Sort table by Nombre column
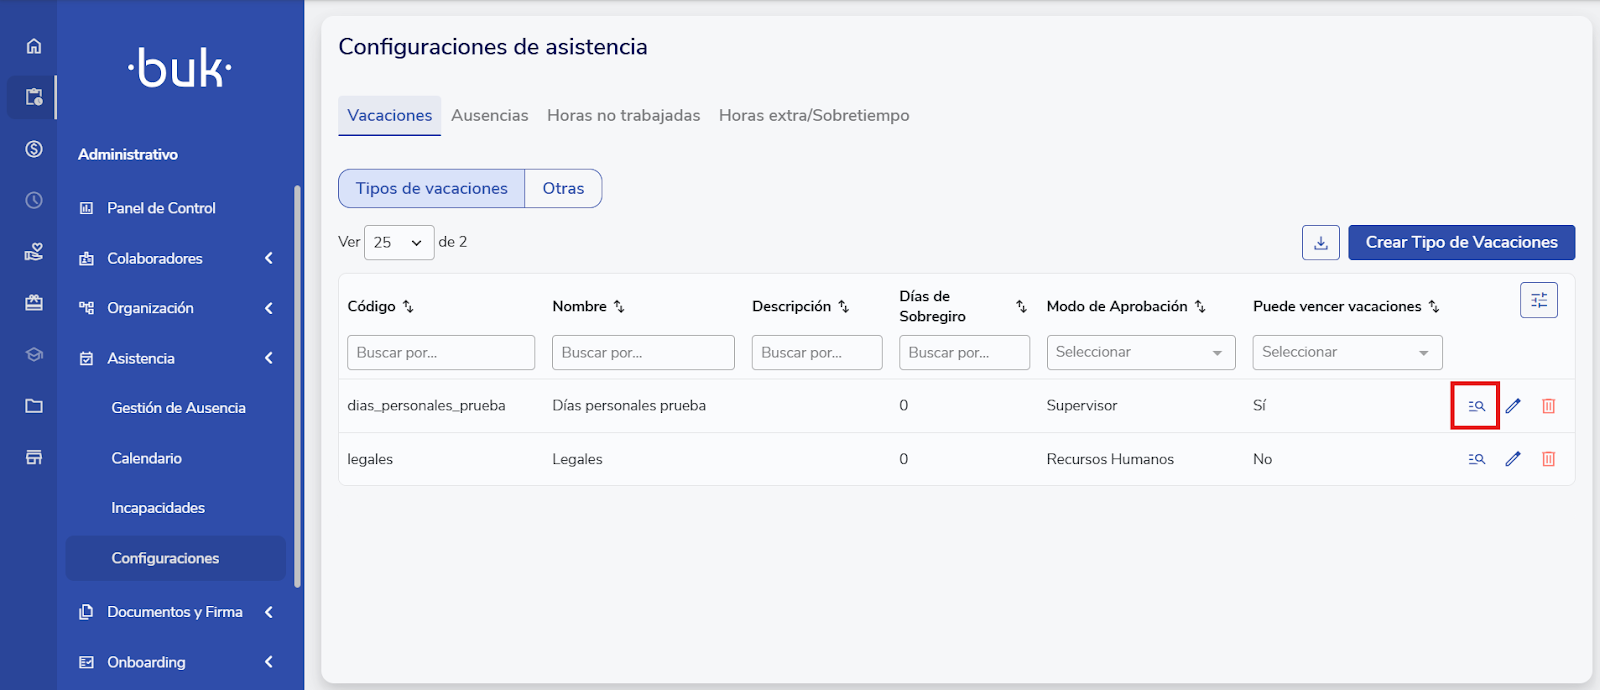 [x=619, y=306]
